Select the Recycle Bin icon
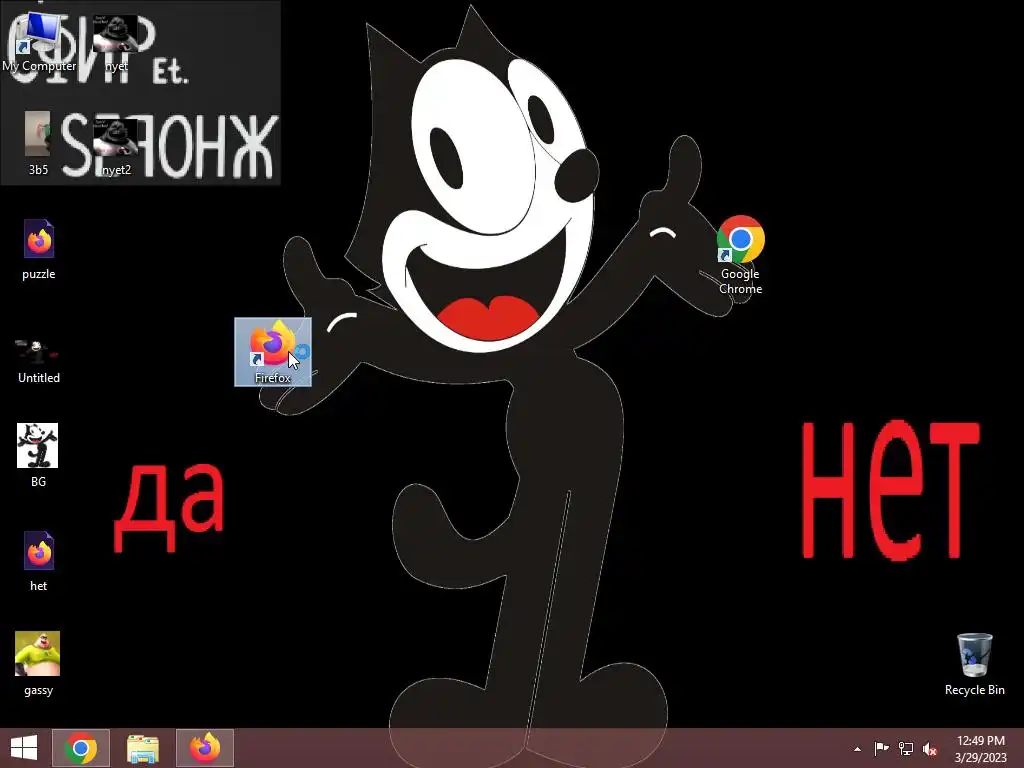1024x768 pixels. click(x=974, y=664)
